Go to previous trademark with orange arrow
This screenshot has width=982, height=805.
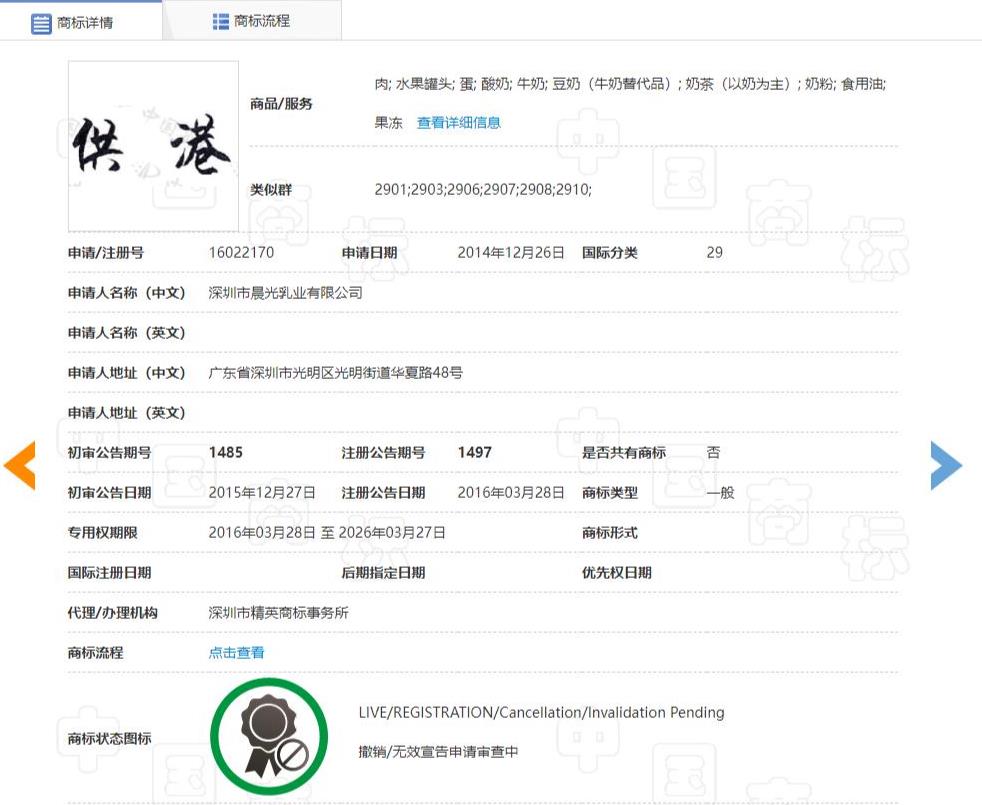pyautogui.click(x=20, y=465)
